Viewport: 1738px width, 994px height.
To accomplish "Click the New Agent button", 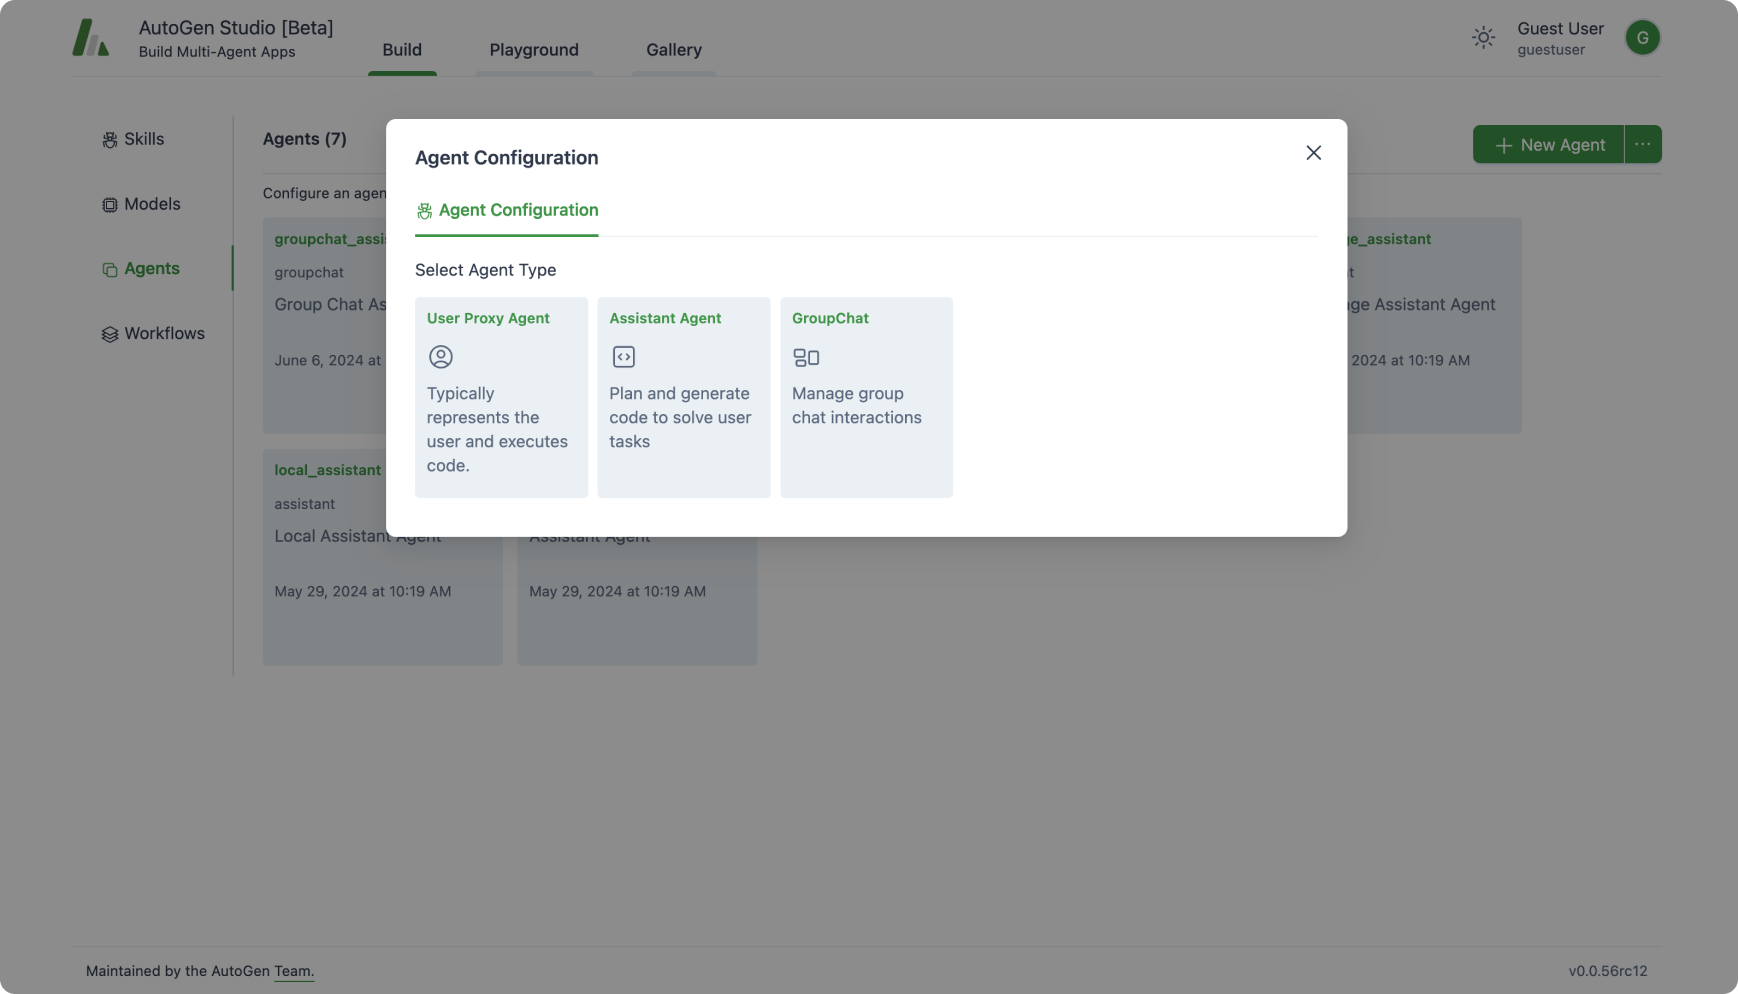I will point(1548,144).
